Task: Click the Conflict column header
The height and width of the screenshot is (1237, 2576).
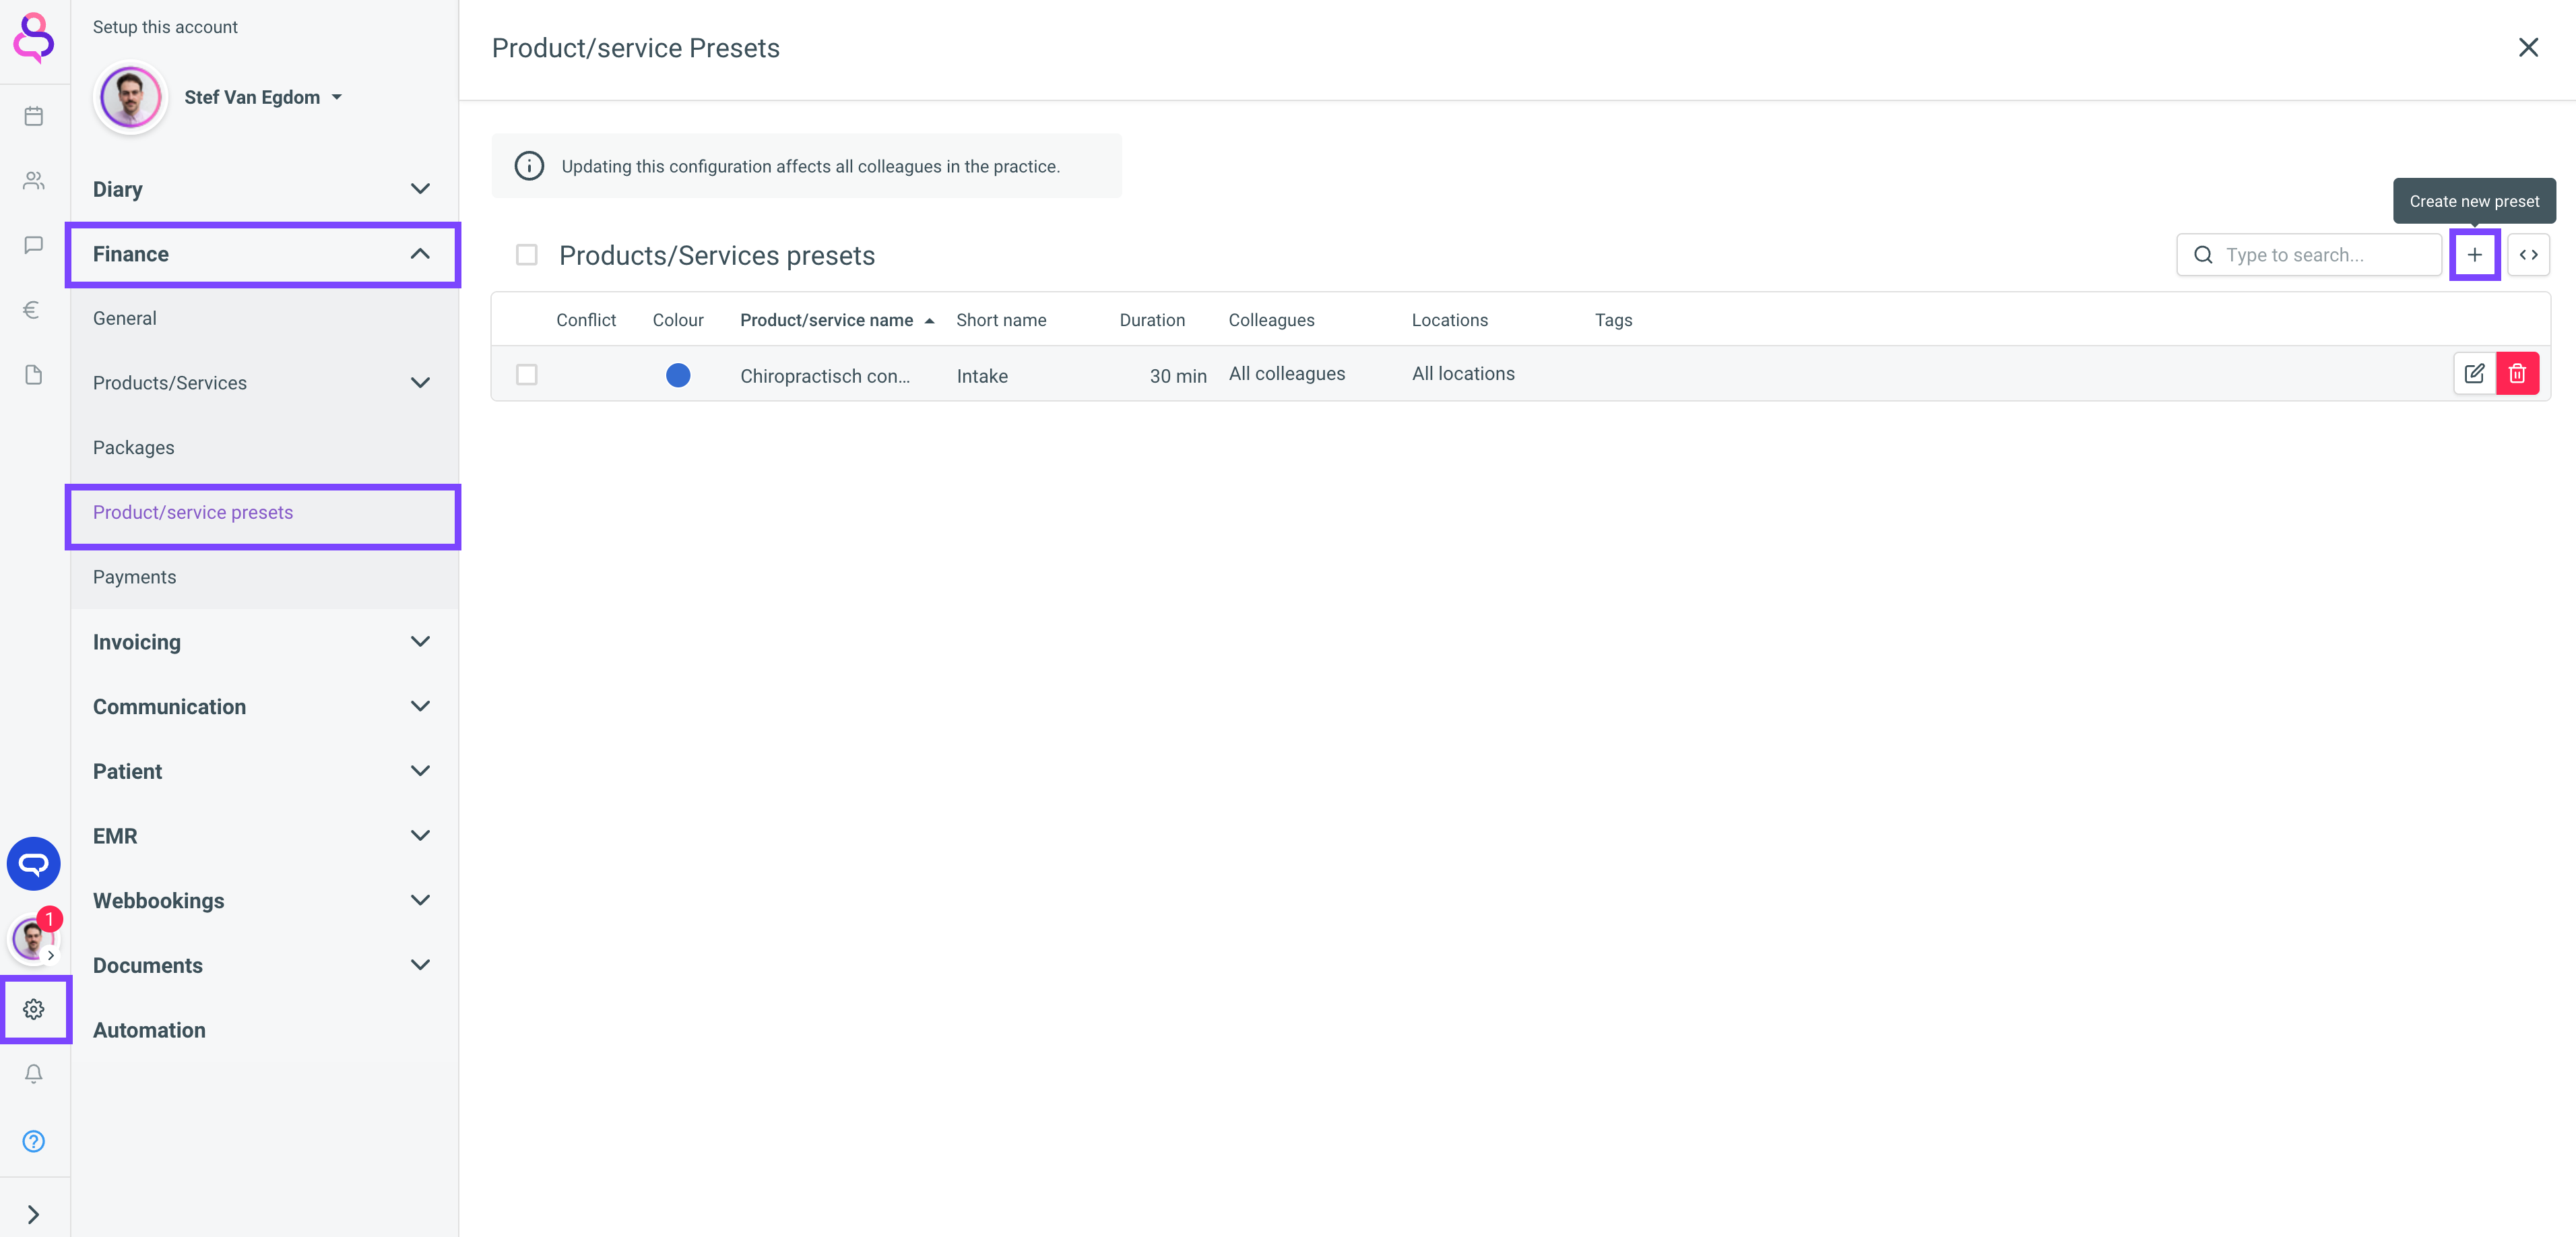Action: tap(586, 320)
